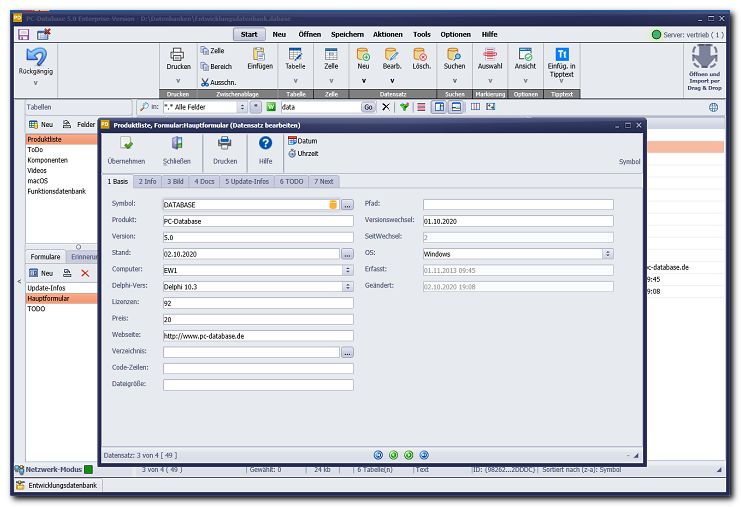The width and height of the screenshot is (741, 507).
Task: Open the Delphi-Vers dropdown
Action: (348, 287)
